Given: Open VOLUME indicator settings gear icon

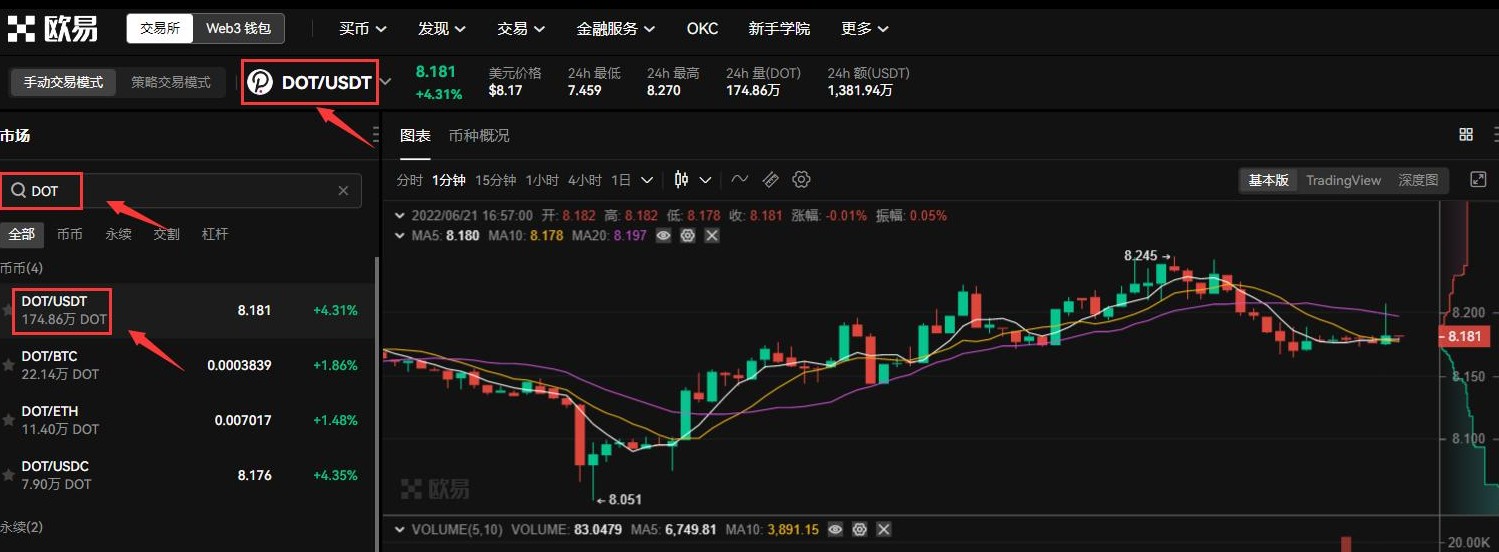Looking at the screenshot, I should pos(859,529).
